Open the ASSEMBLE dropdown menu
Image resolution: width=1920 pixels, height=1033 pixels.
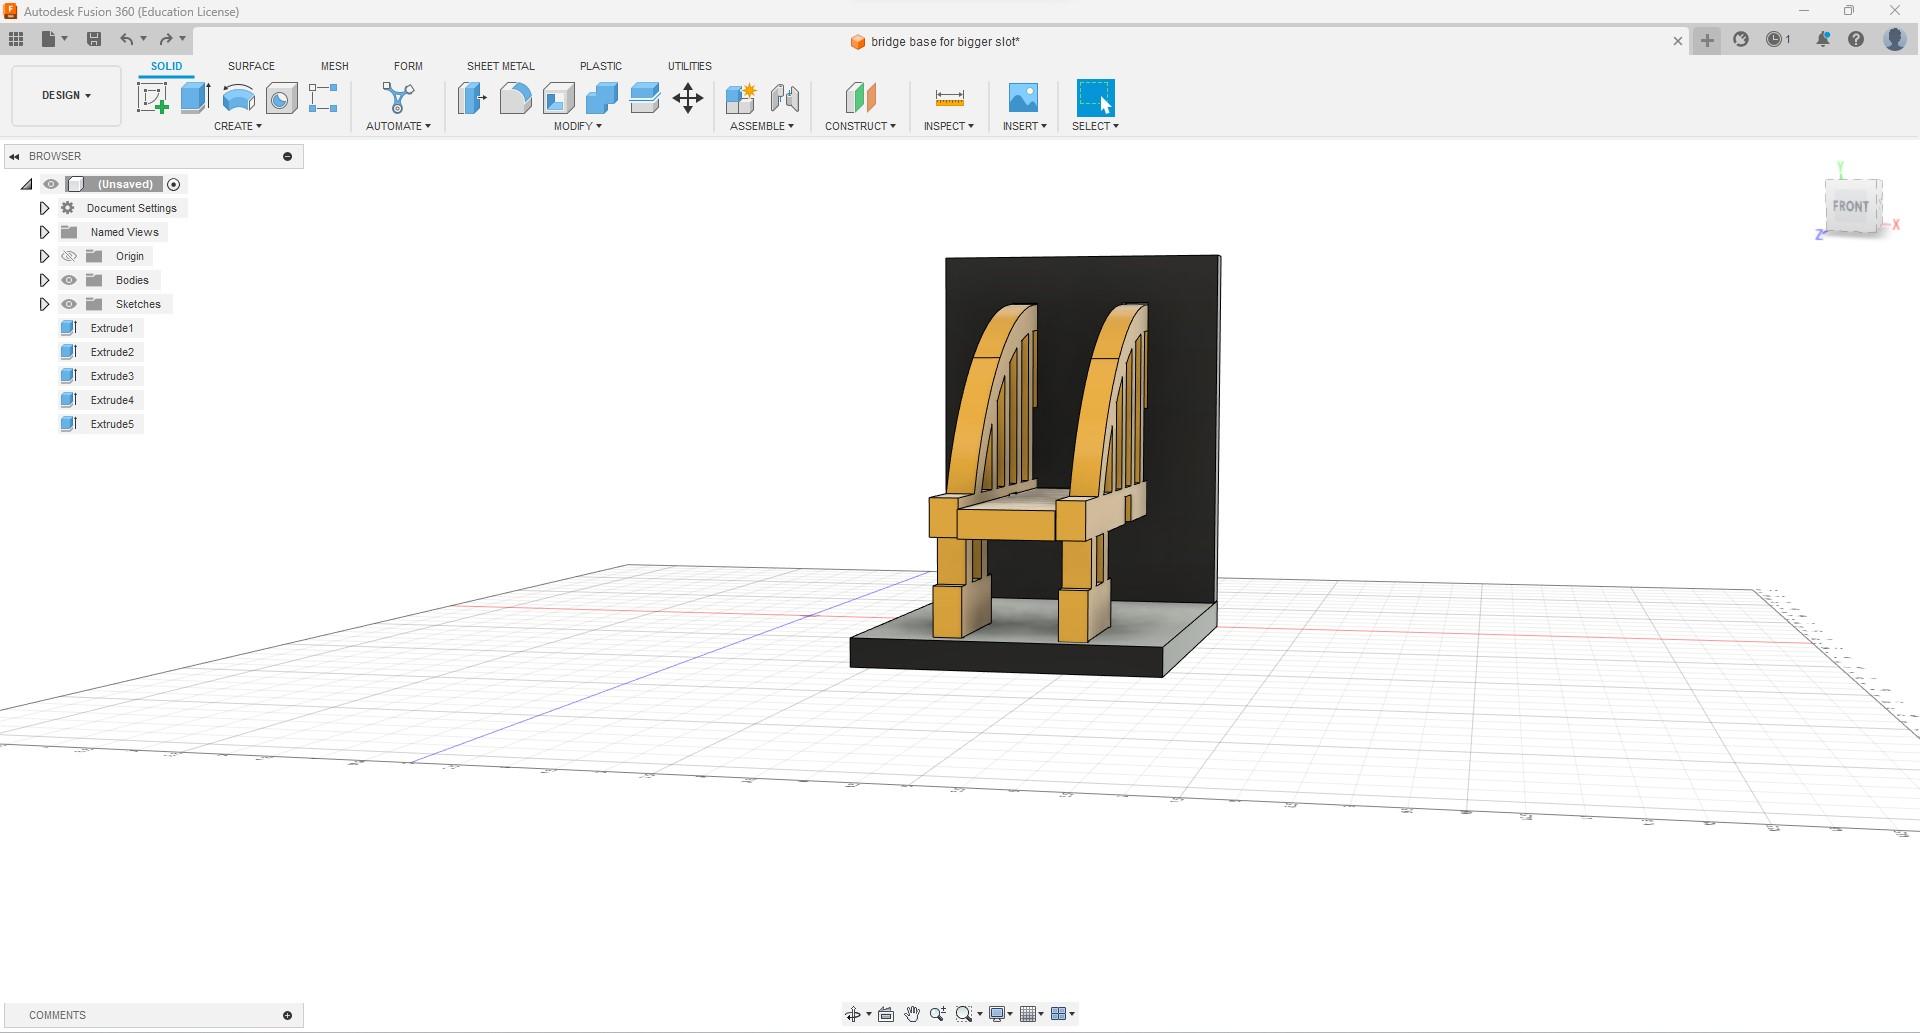[762, 126]
